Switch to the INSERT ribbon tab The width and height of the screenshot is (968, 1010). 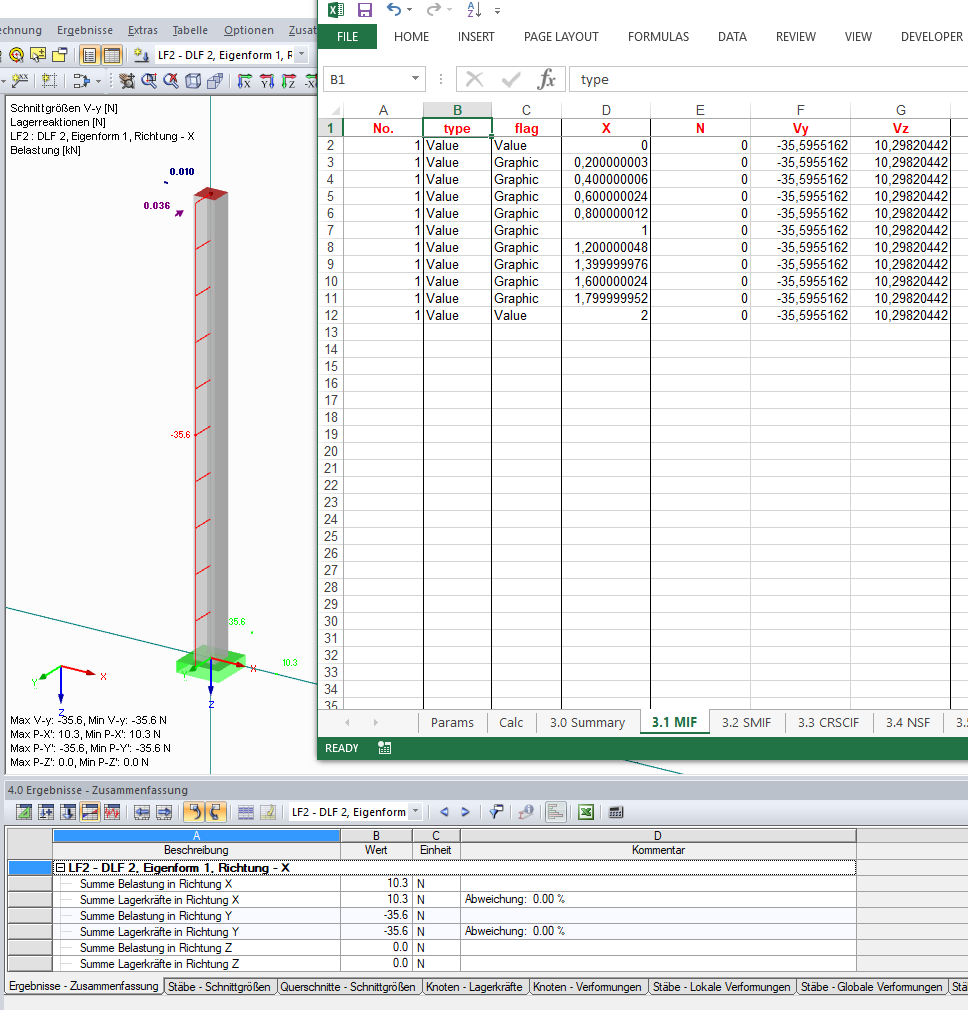[476, 37]
